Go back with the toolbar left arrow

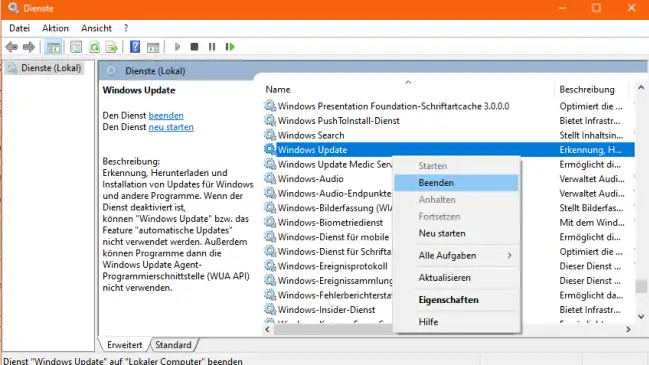[12, 47]
